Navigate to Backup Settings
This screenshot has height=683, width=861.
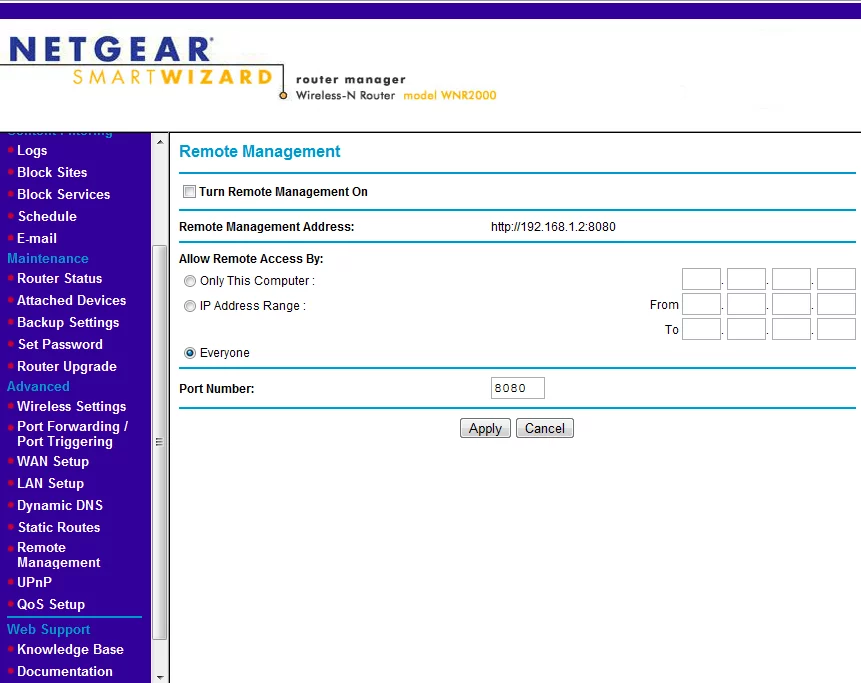(x=68, y=322)
